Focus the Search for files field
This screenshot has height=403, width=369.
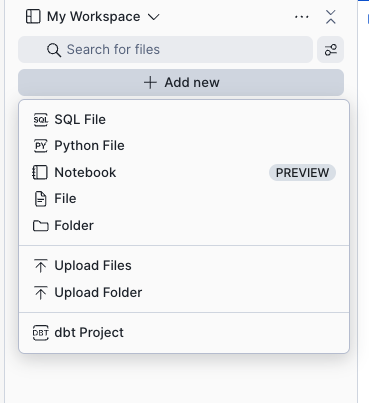(x=165, y=50)
